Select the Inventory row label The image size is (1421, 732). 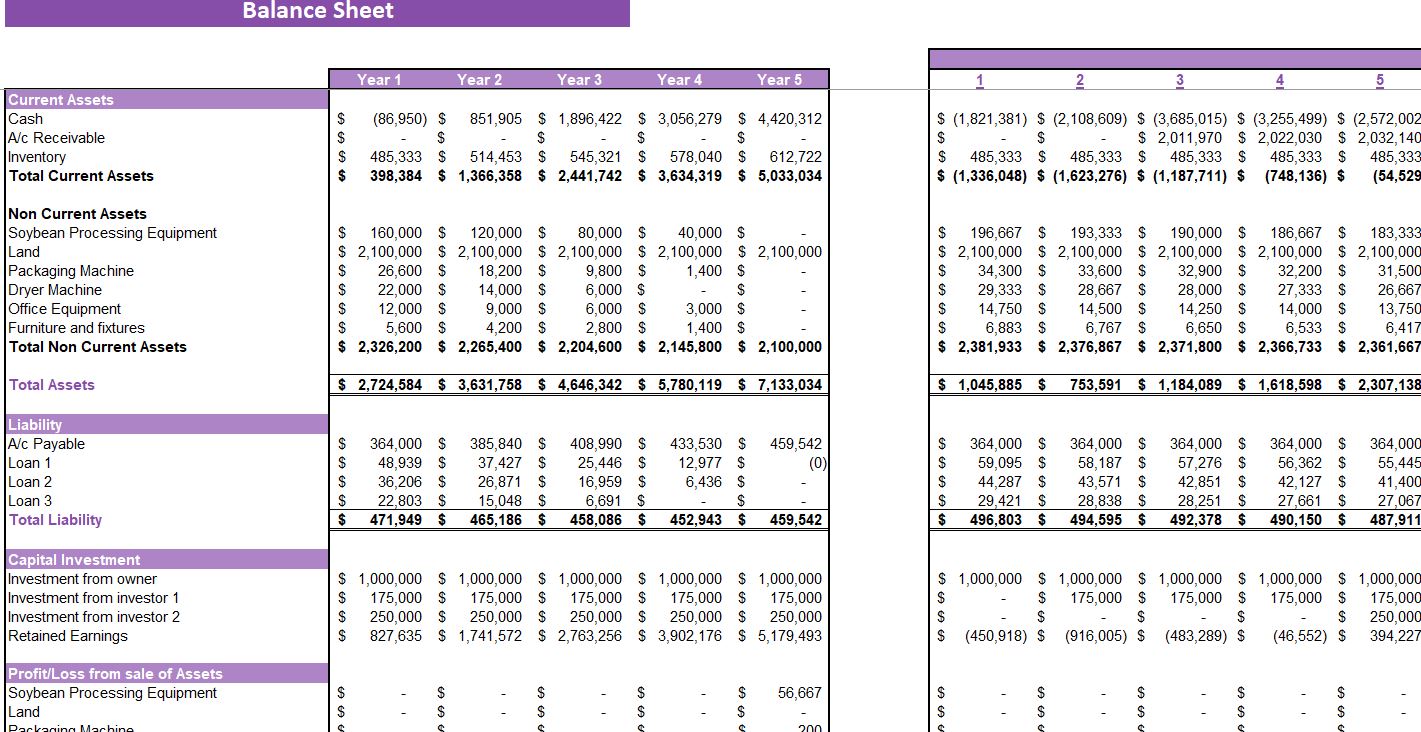click(35, 156)
